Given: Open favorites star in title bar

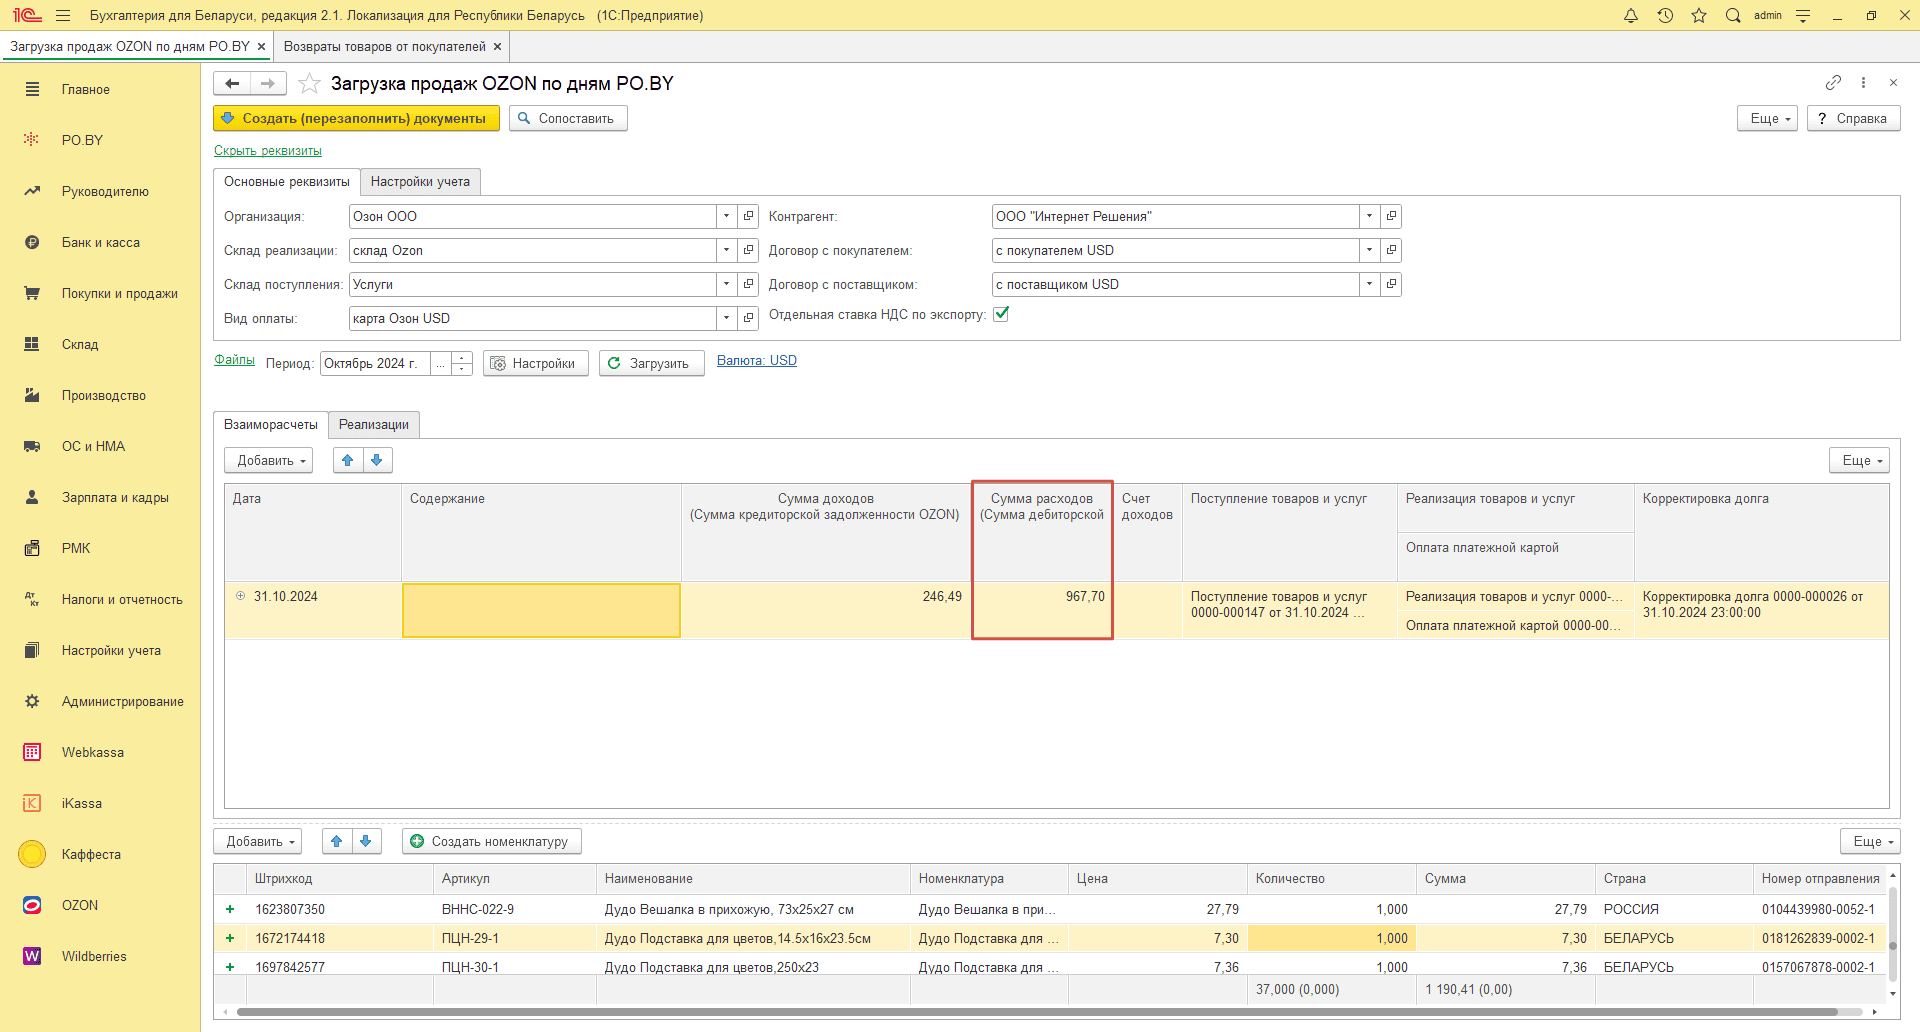Looking at the screenshot, I should tap(1699, 15).
